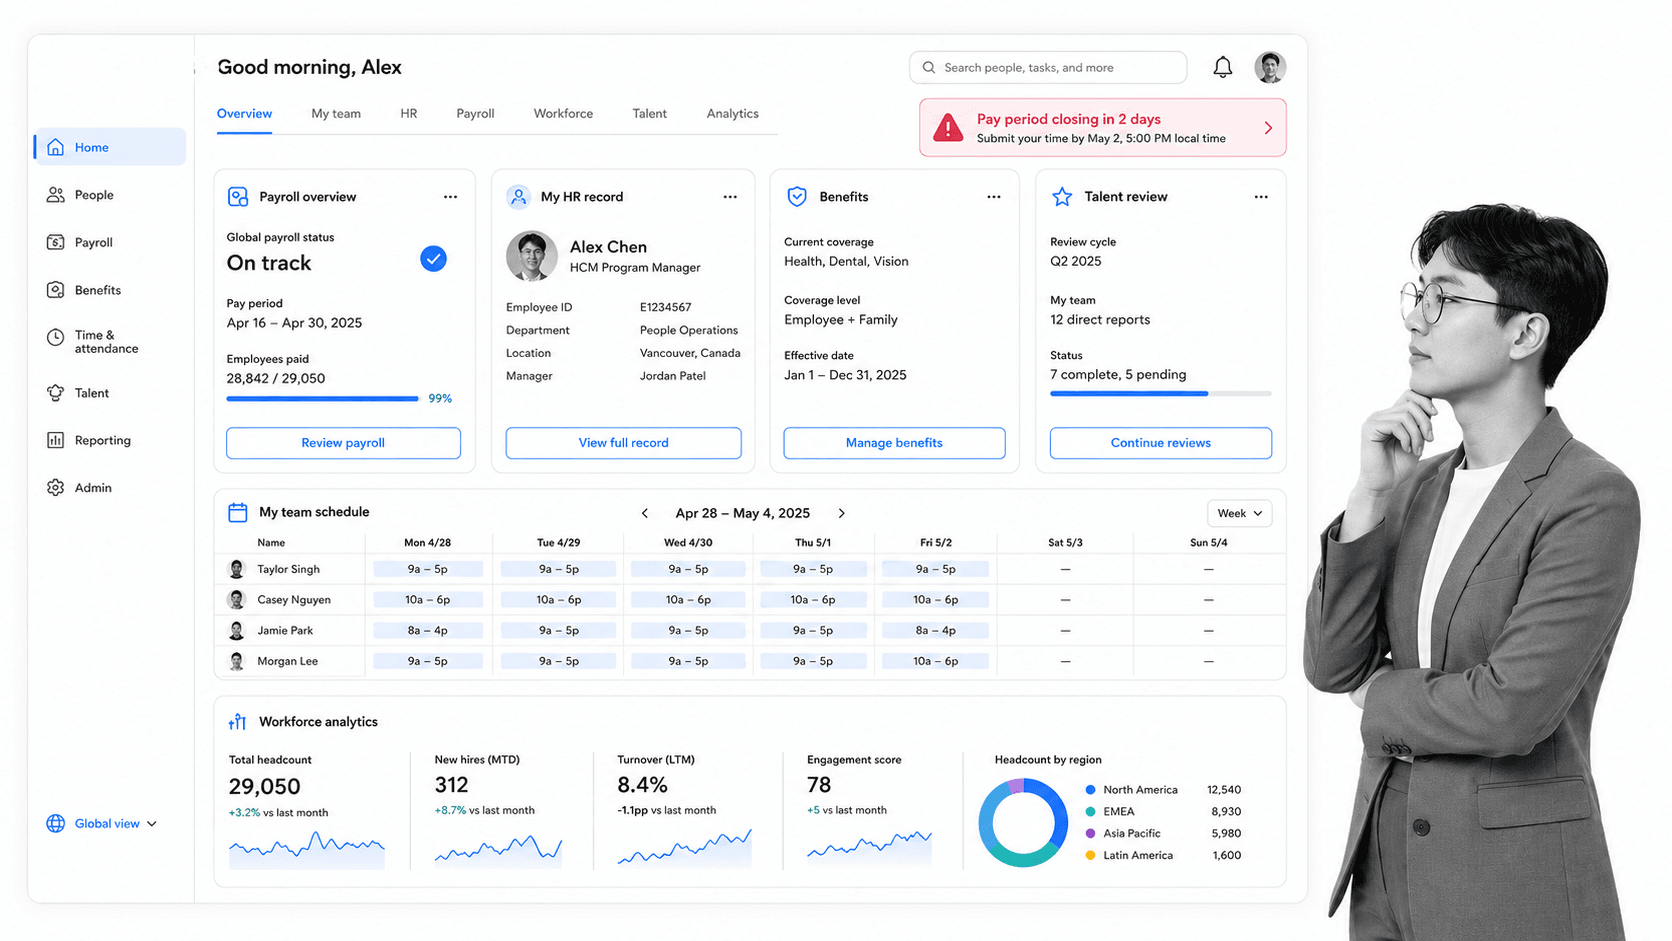This screenshot has height=941, width=1672.
Task: Click the Latin America legend color dot
Action: pos(1091,856)
